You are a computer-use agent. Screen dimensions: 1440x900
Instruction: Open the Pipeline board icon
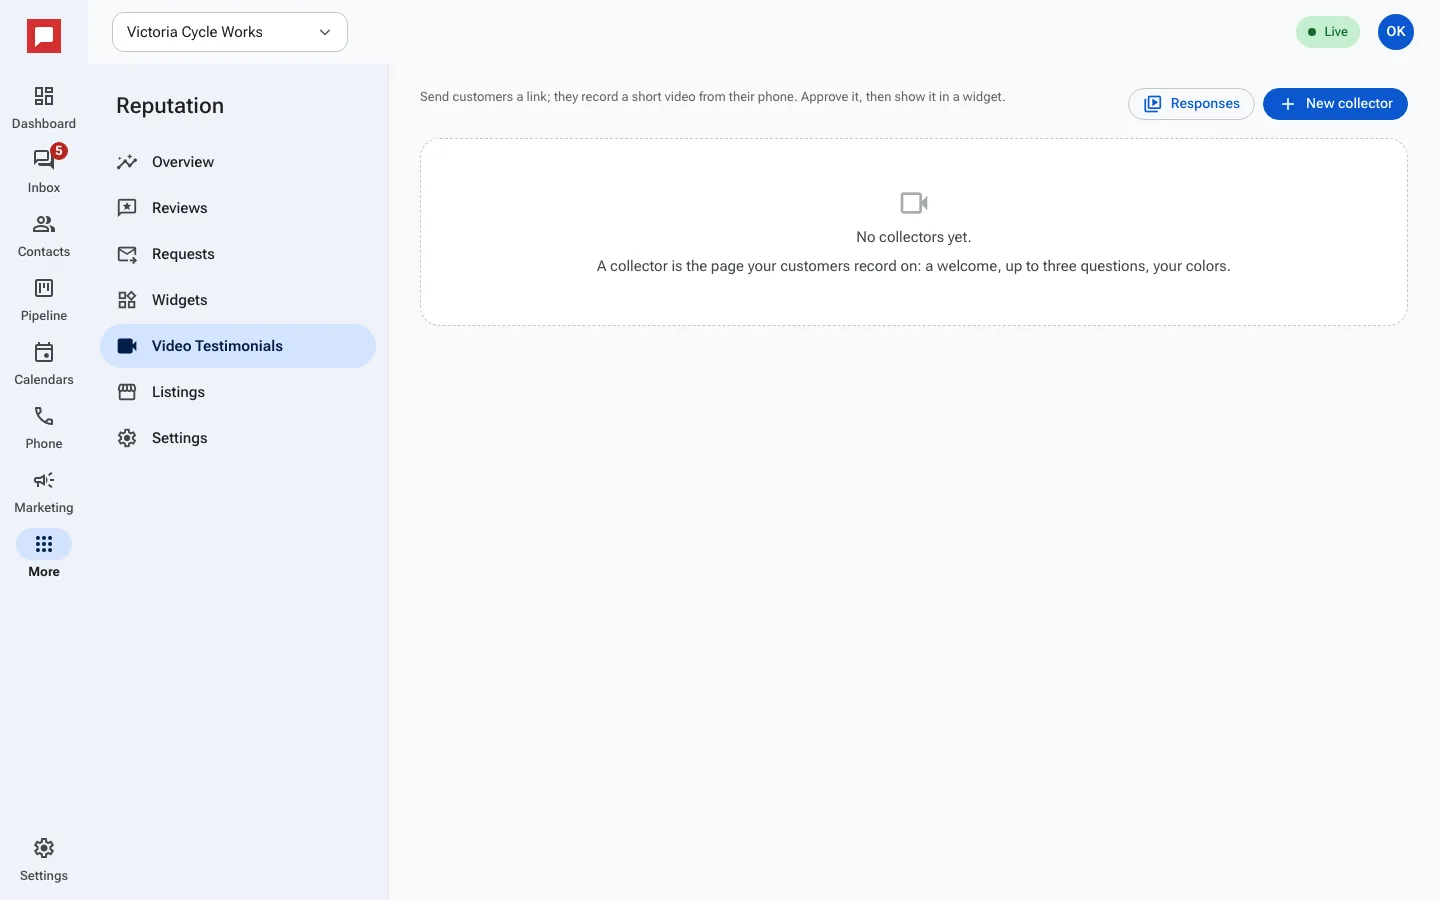[x=44, y=288]
